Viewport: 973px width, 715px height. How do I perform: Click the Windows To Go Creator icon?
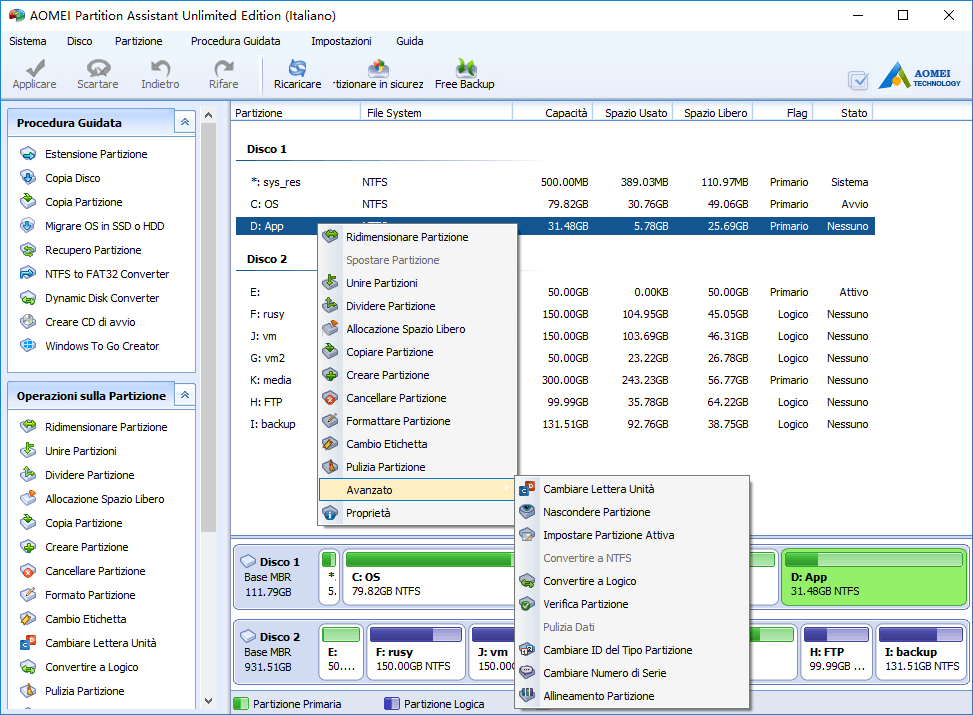click(x=28, y=345)
